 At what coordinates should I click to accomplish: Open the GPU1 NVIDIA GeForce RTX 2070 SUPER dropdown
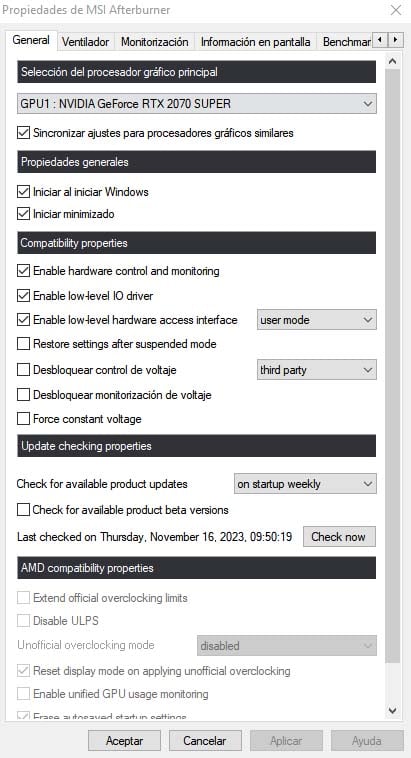tap(196, 103)
